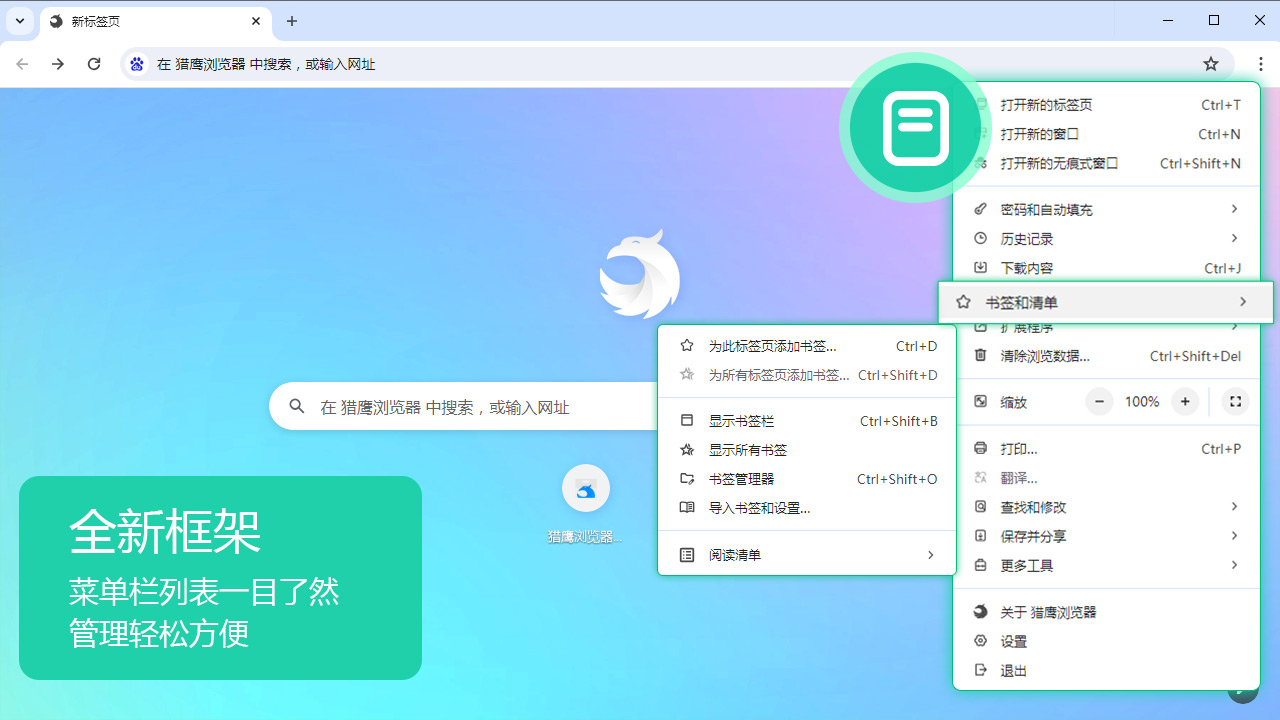1280x720 pixels.
Task: Open the browser's three-dot main menu
Action: pyautogui.click(x=1260, y=63)
